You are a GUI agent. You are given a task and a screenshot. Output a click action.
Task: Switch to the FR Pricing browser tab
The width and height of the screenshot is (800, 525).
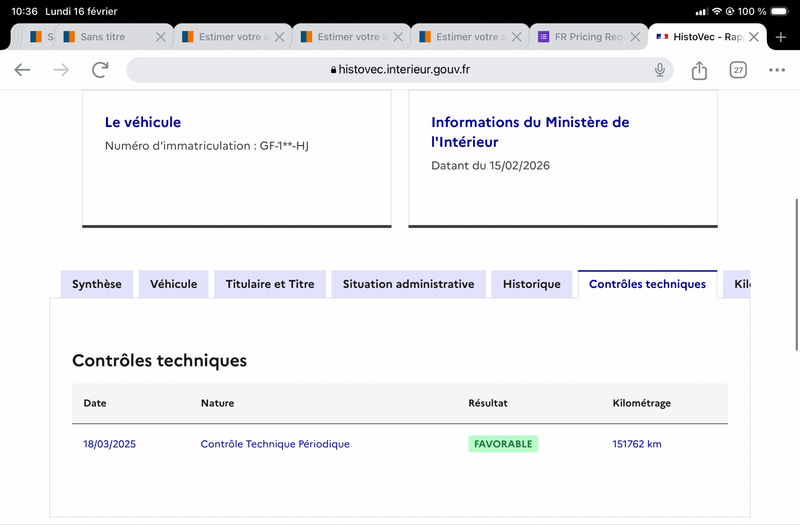click(x=585, y=37)
